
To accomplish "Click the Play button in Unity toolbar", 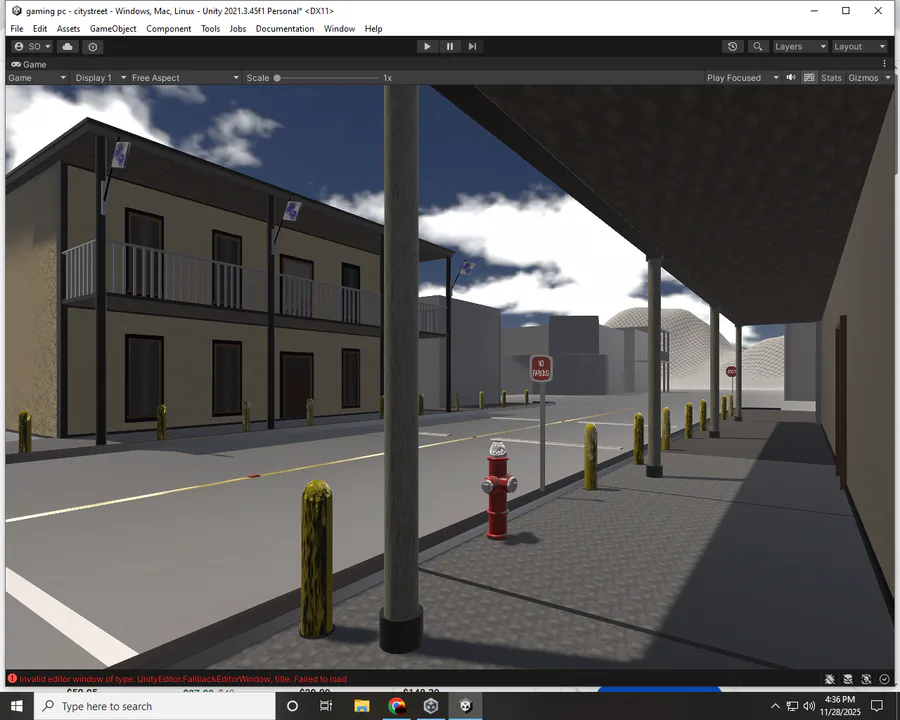I will 427,47.
